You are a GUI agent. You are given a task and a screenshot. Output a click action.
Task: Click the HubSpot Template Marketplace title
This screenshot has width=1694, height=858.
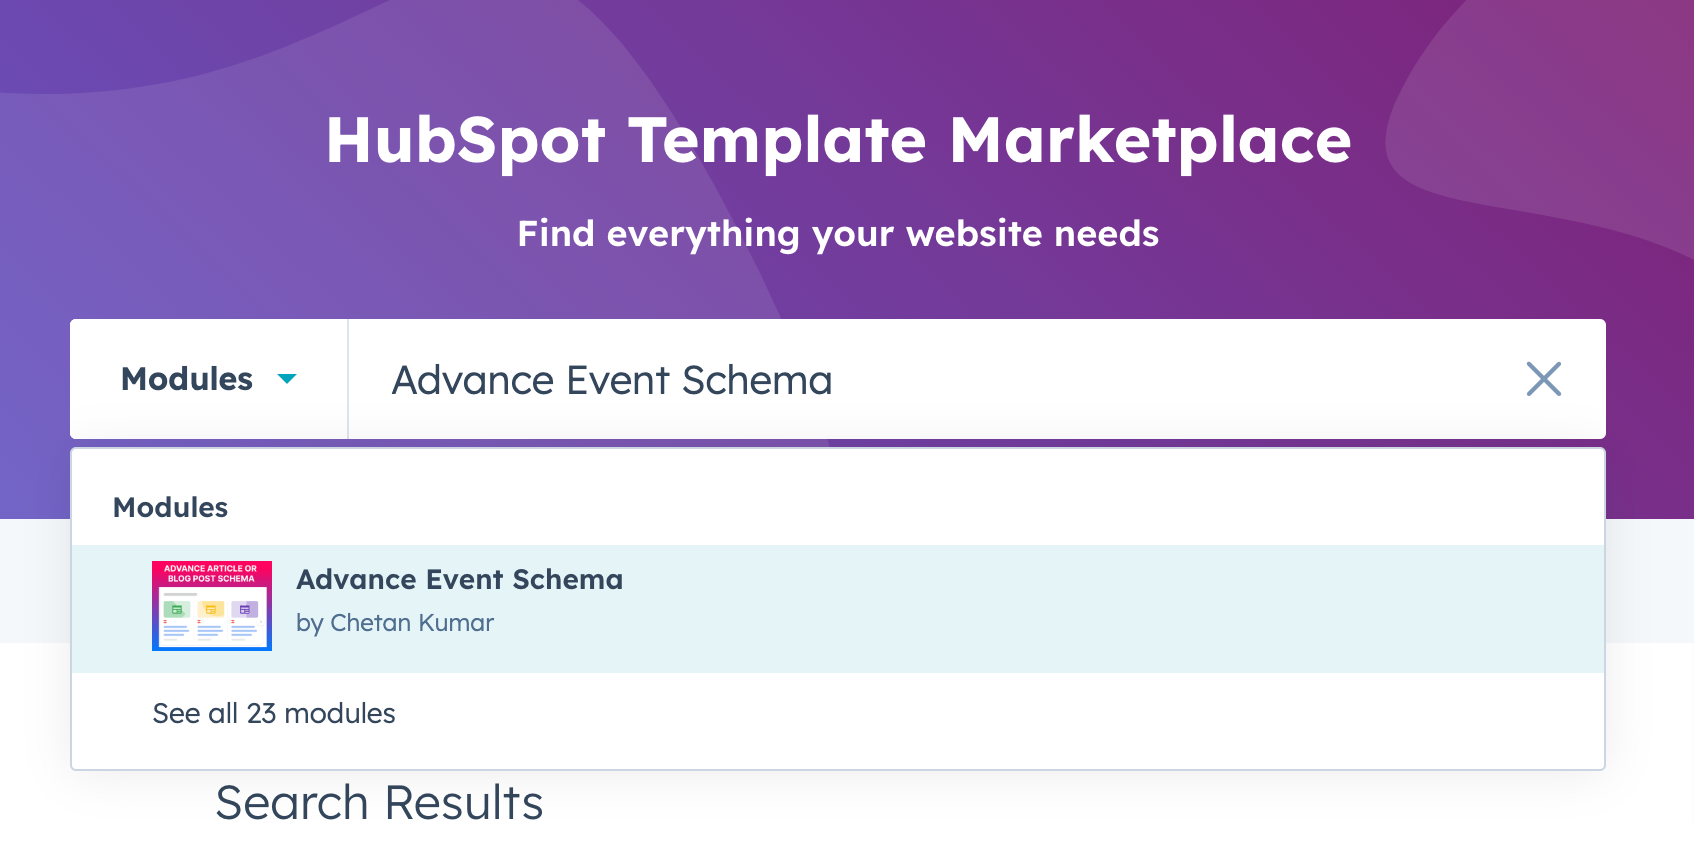[838, 140]
